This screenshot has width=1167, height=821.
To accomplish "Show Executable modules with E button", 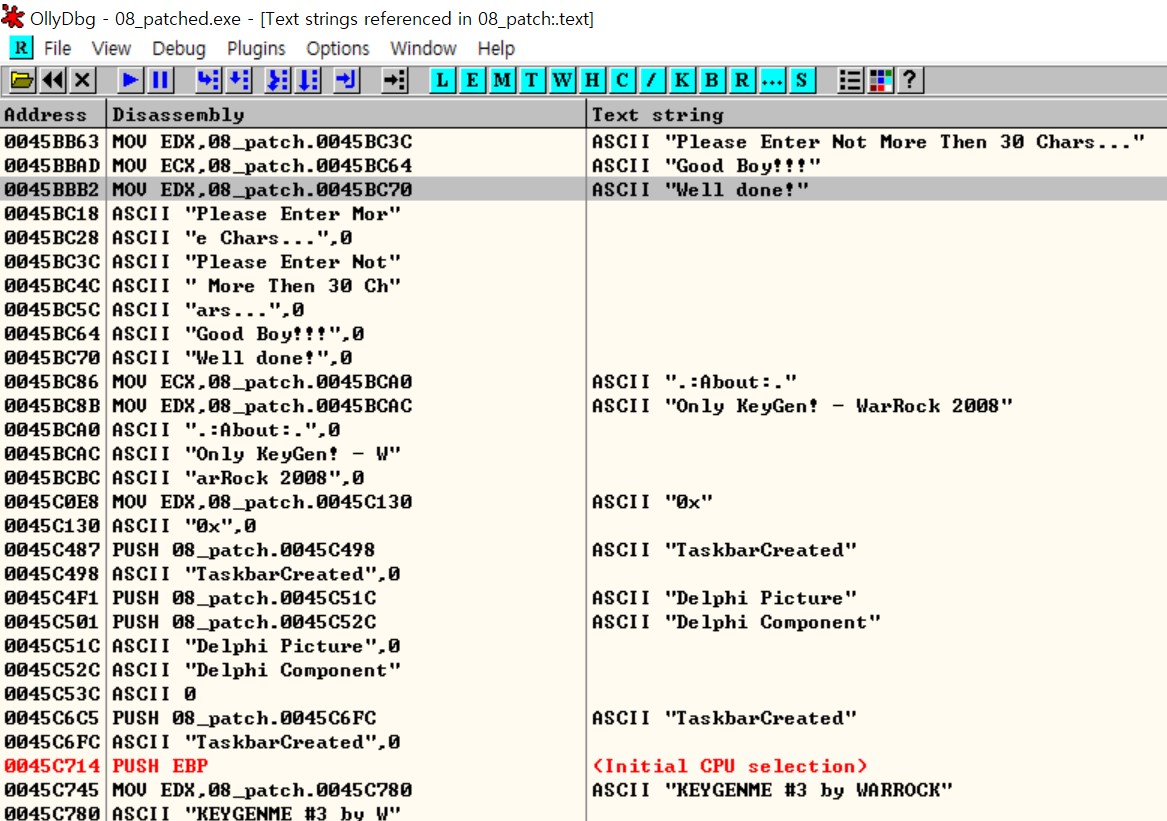I will pyautogui.click(x=472, y=80).
